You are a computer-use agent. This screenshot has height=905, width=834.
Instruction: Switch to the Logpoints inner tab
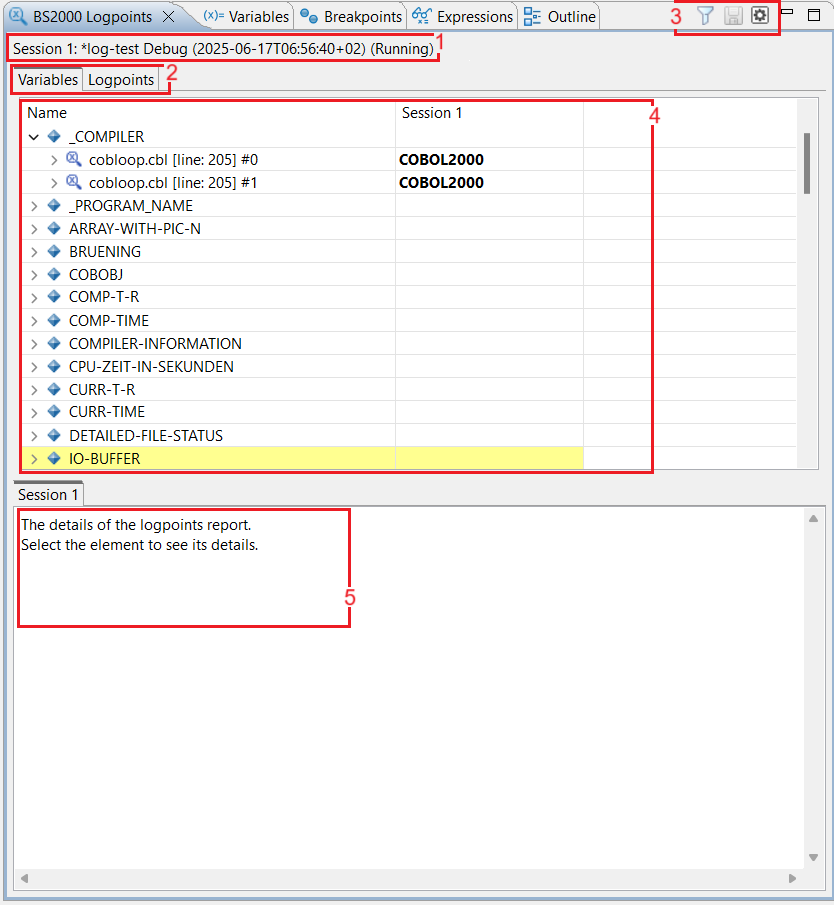pyautogui.click(x=121, y=80)
